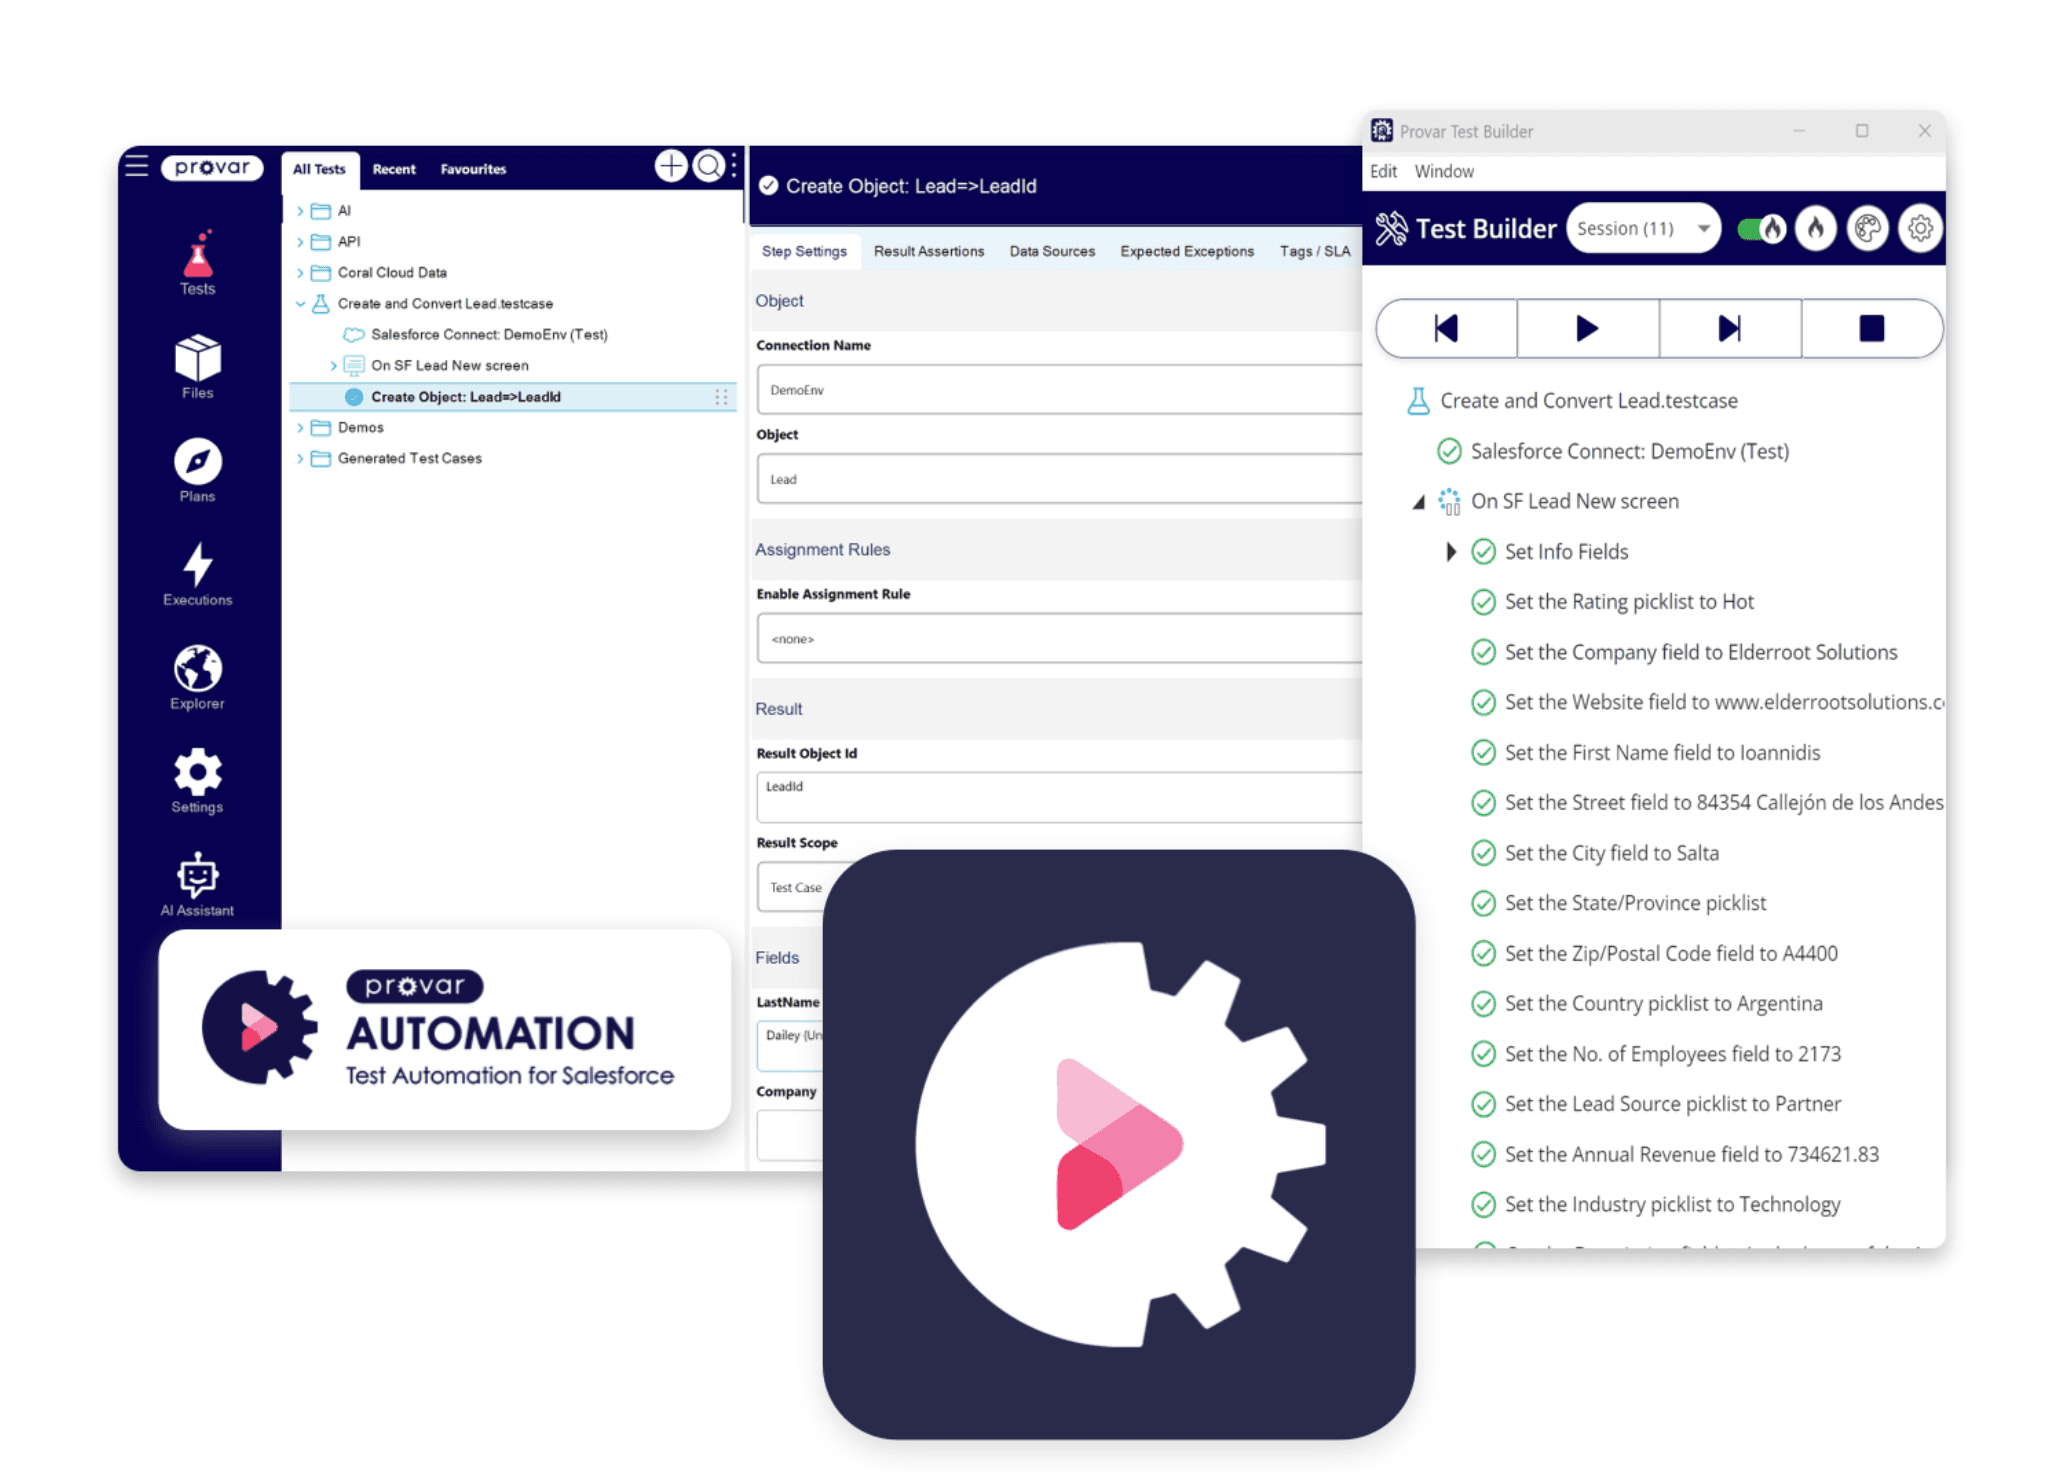
Task: Toggle the green flame switch in Test Builder
Action: (x=1760, y=229)
